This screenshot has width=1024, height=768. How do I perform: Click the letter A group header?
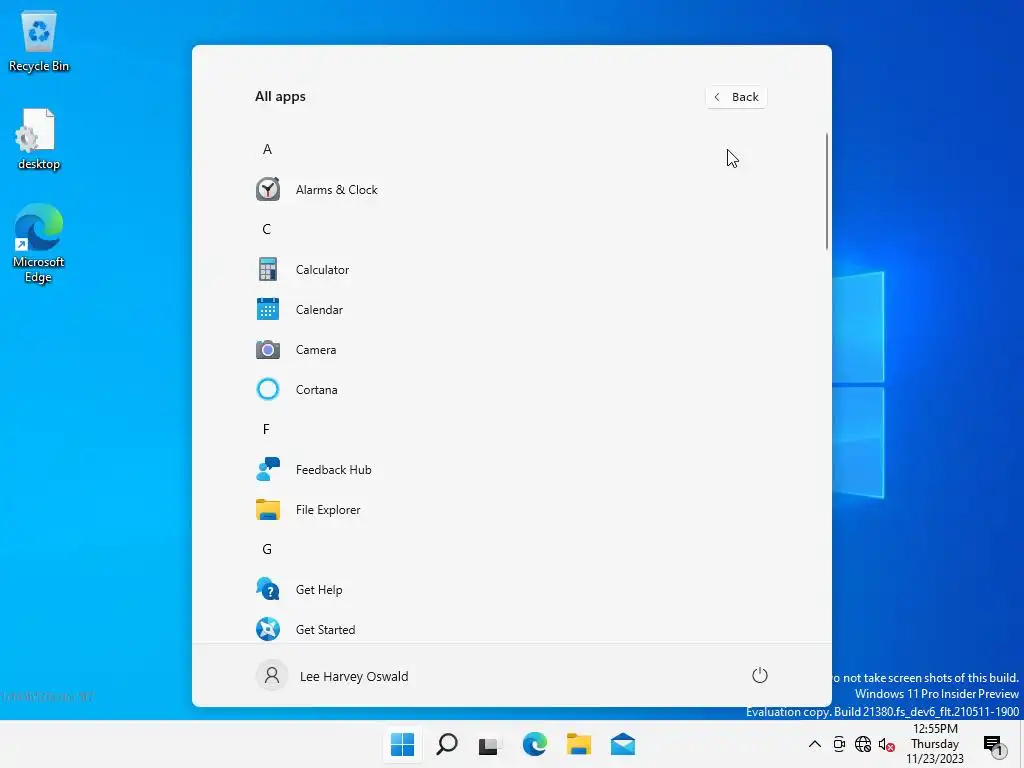pyautogui.click(x=267, y=150)
